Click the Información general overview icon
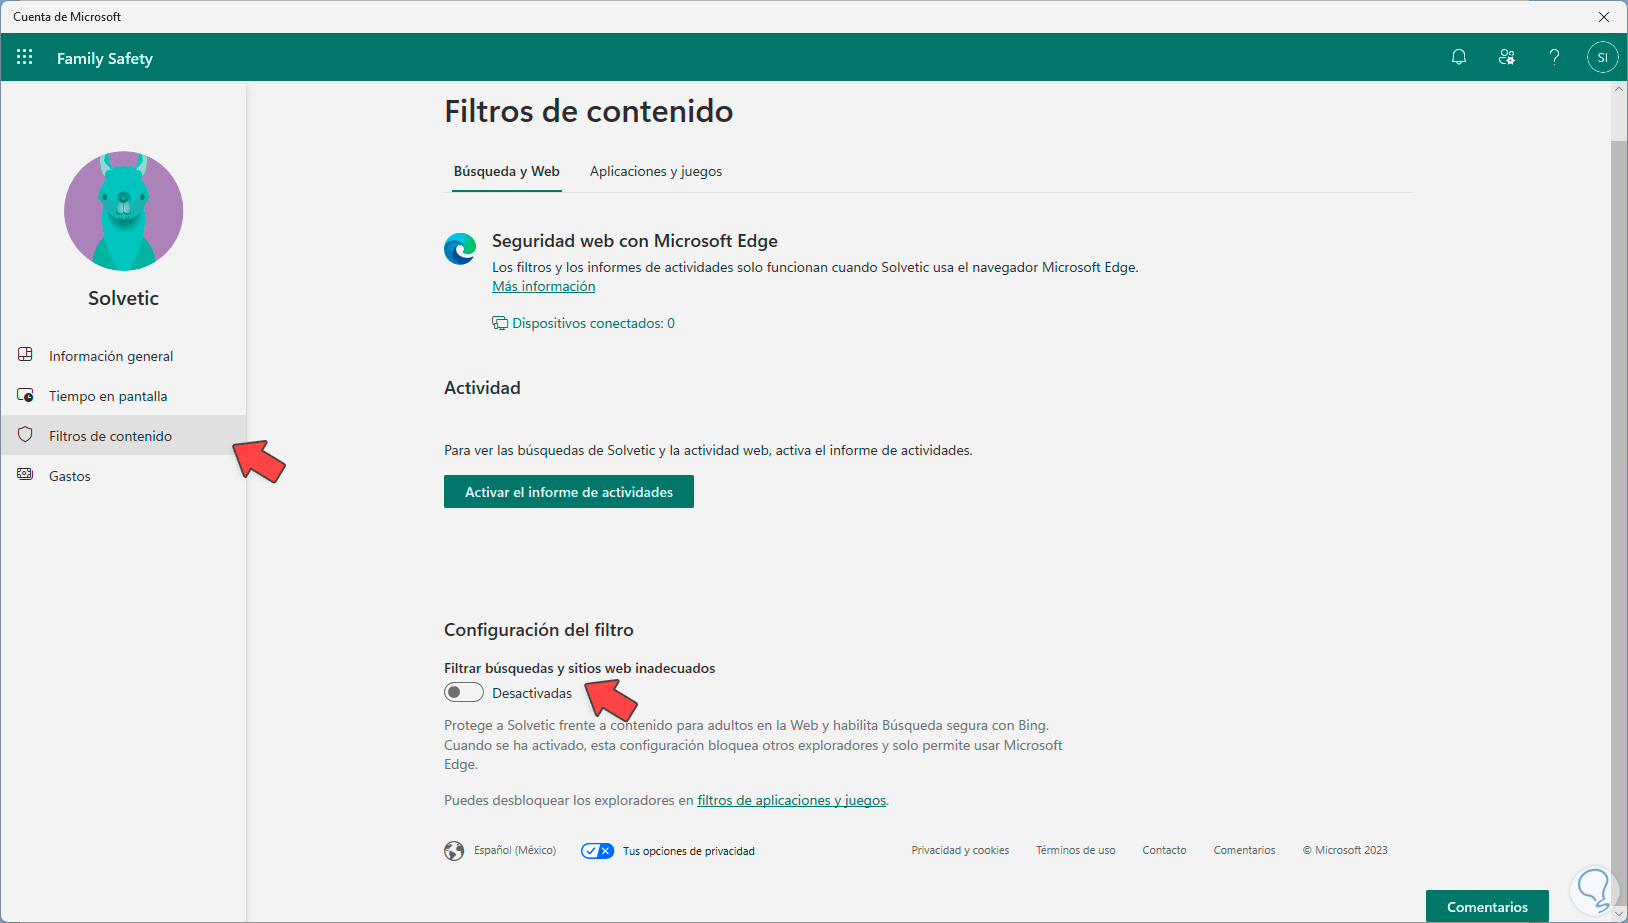 click(26, 355)
